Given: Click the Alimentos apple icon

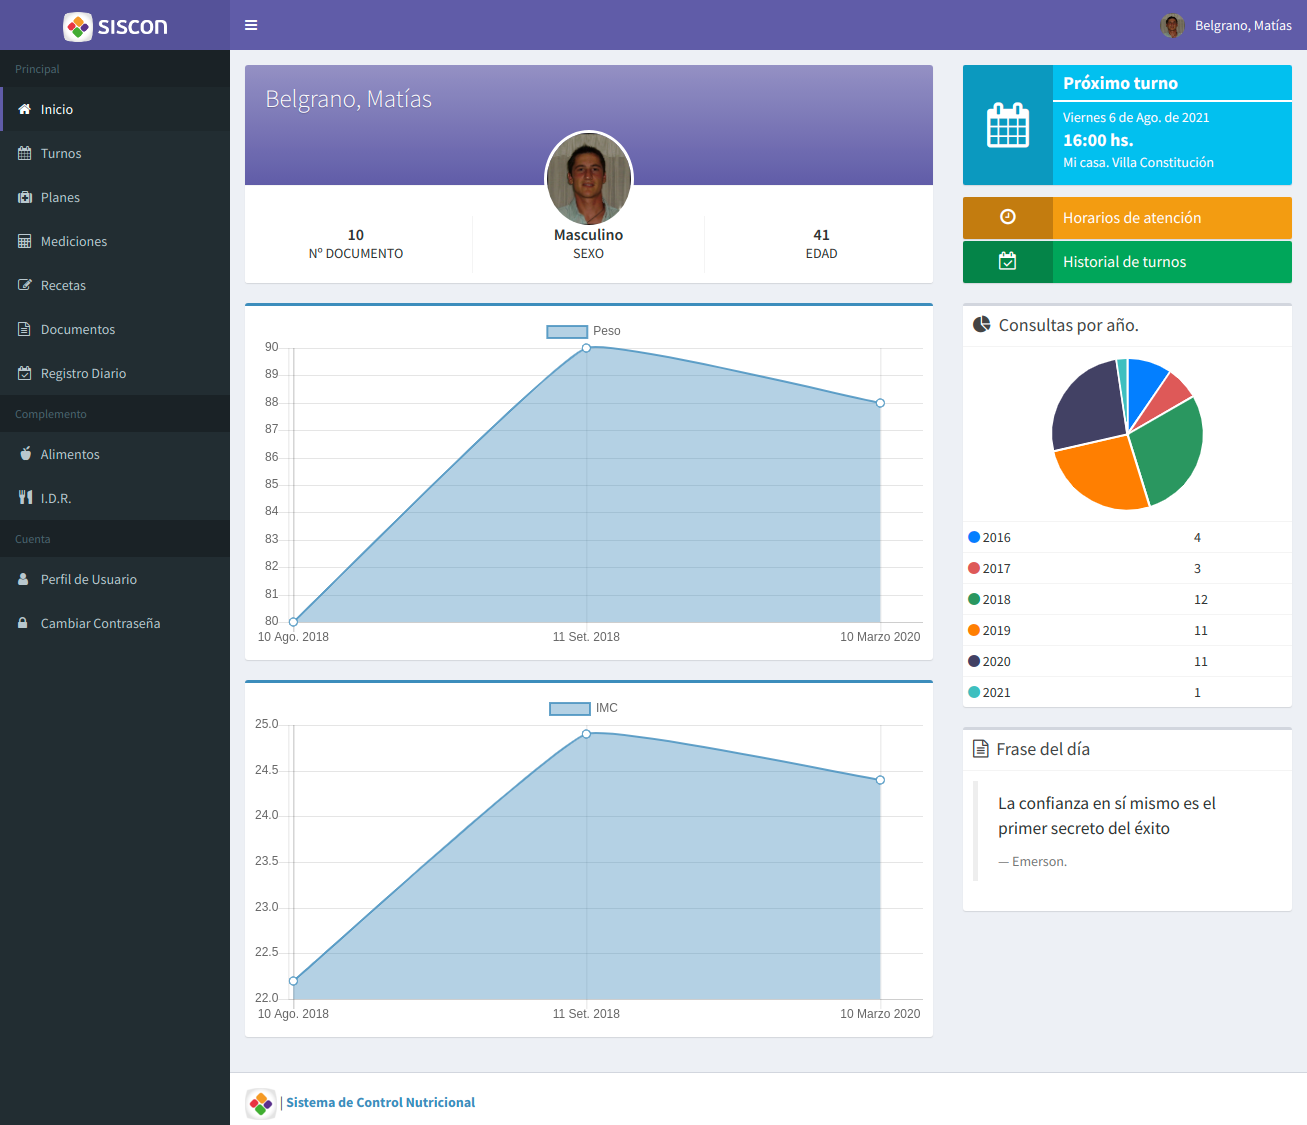Looking at the screenshot, I should [25, 454].
